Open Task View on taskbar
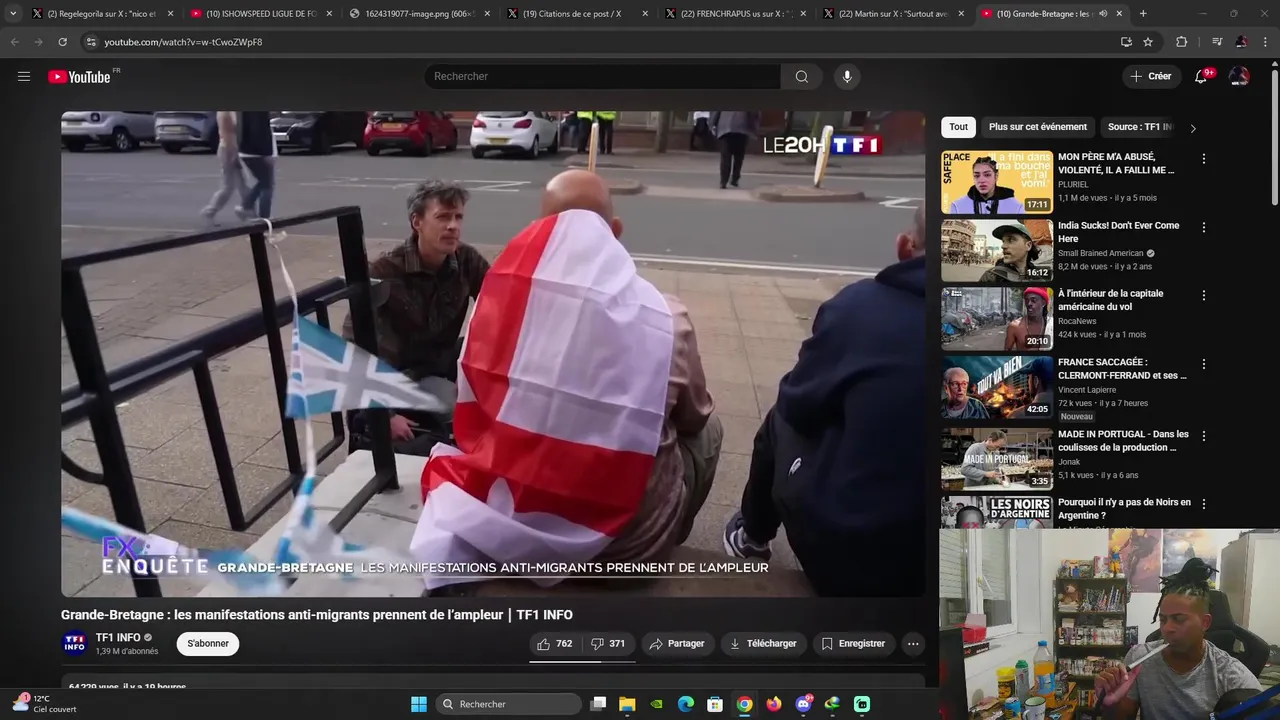This screenshot has width=1280, height=720. (598, 704)
